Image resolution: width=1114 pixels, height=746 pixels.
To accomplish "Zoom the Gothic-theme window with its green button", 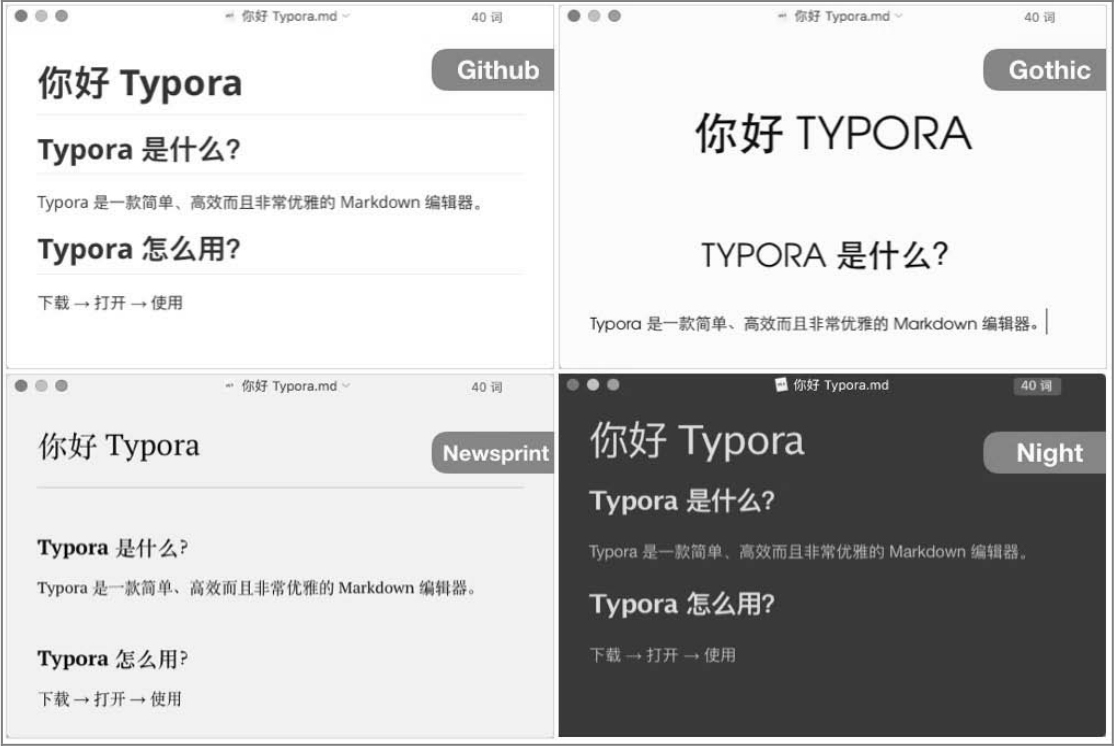I will (x=615, y=16).
